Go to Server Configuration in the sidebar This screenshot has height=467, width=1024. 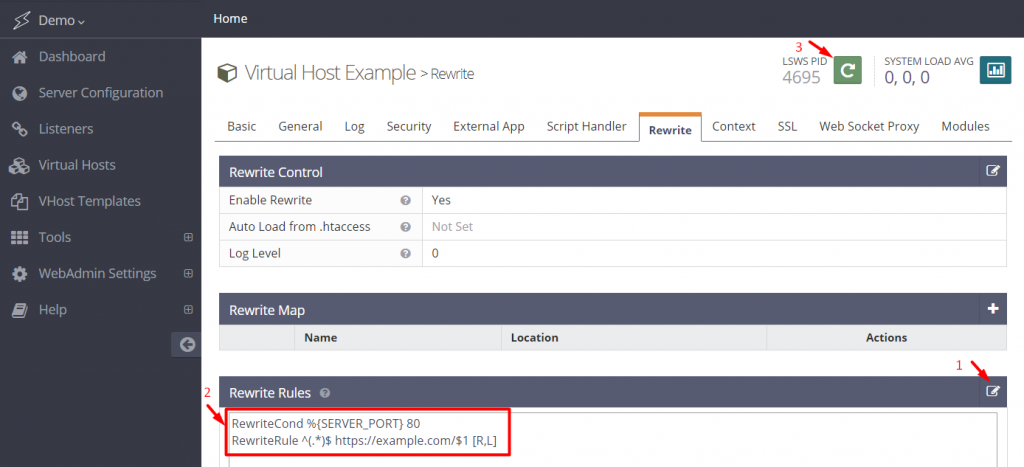[x=100, y=93]
